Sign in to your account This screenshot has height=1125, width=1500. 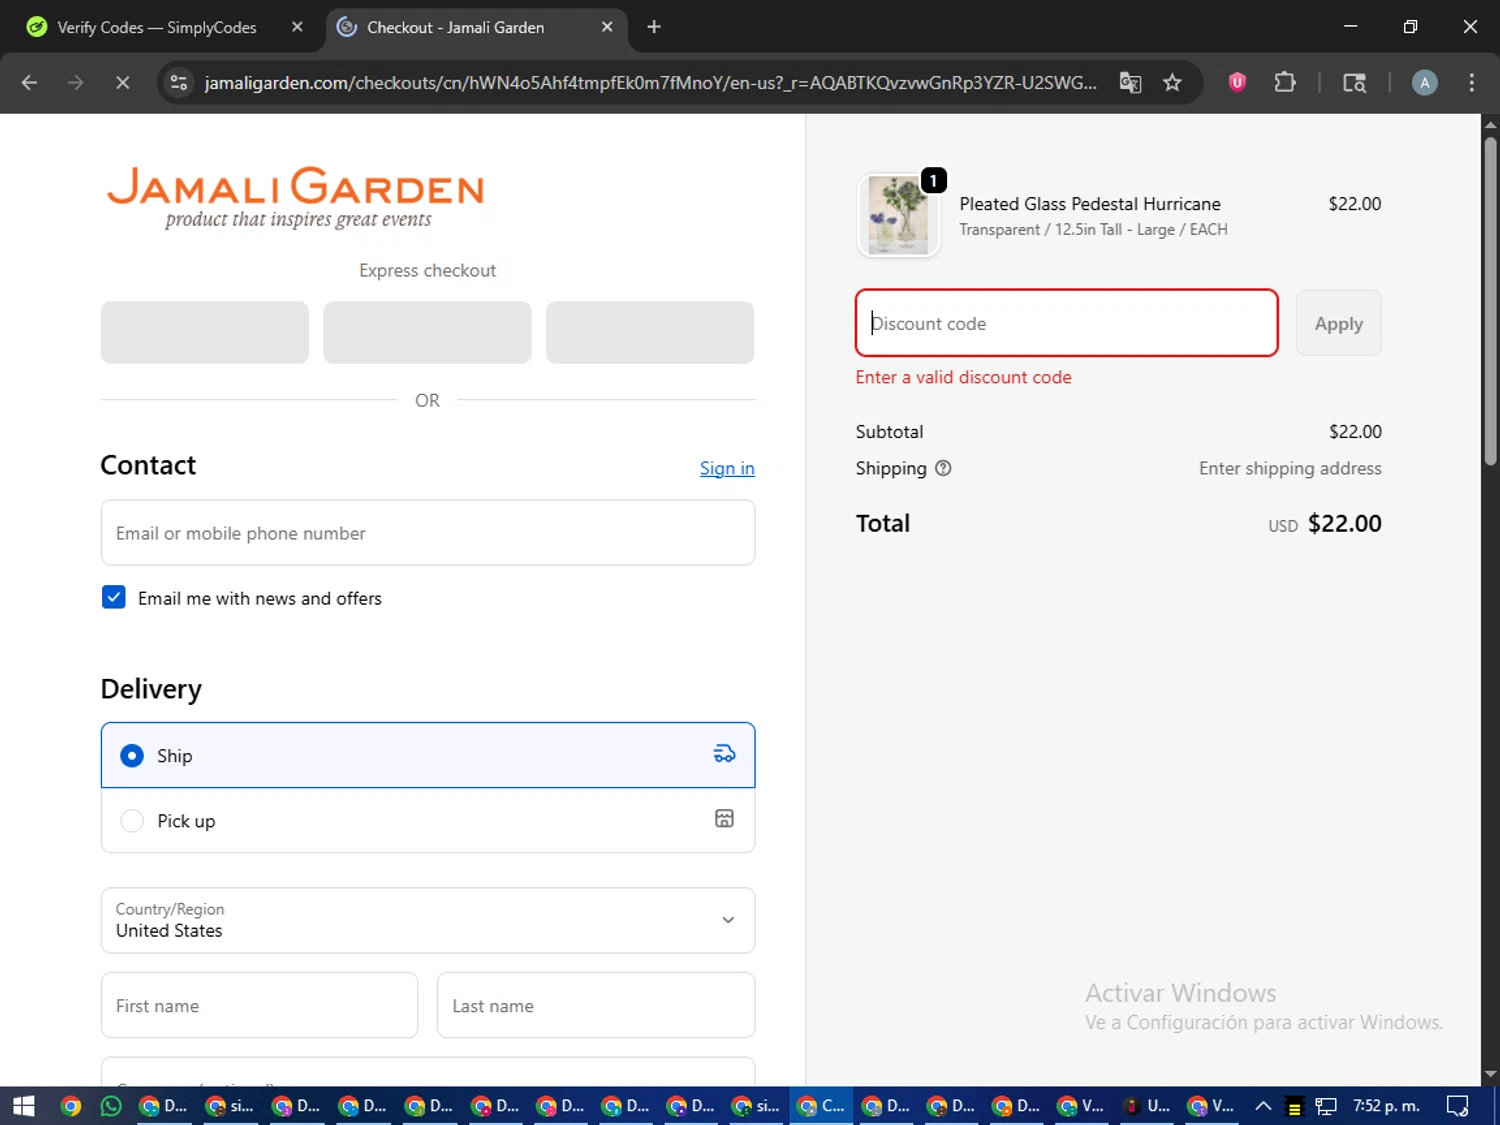(727, 468)
